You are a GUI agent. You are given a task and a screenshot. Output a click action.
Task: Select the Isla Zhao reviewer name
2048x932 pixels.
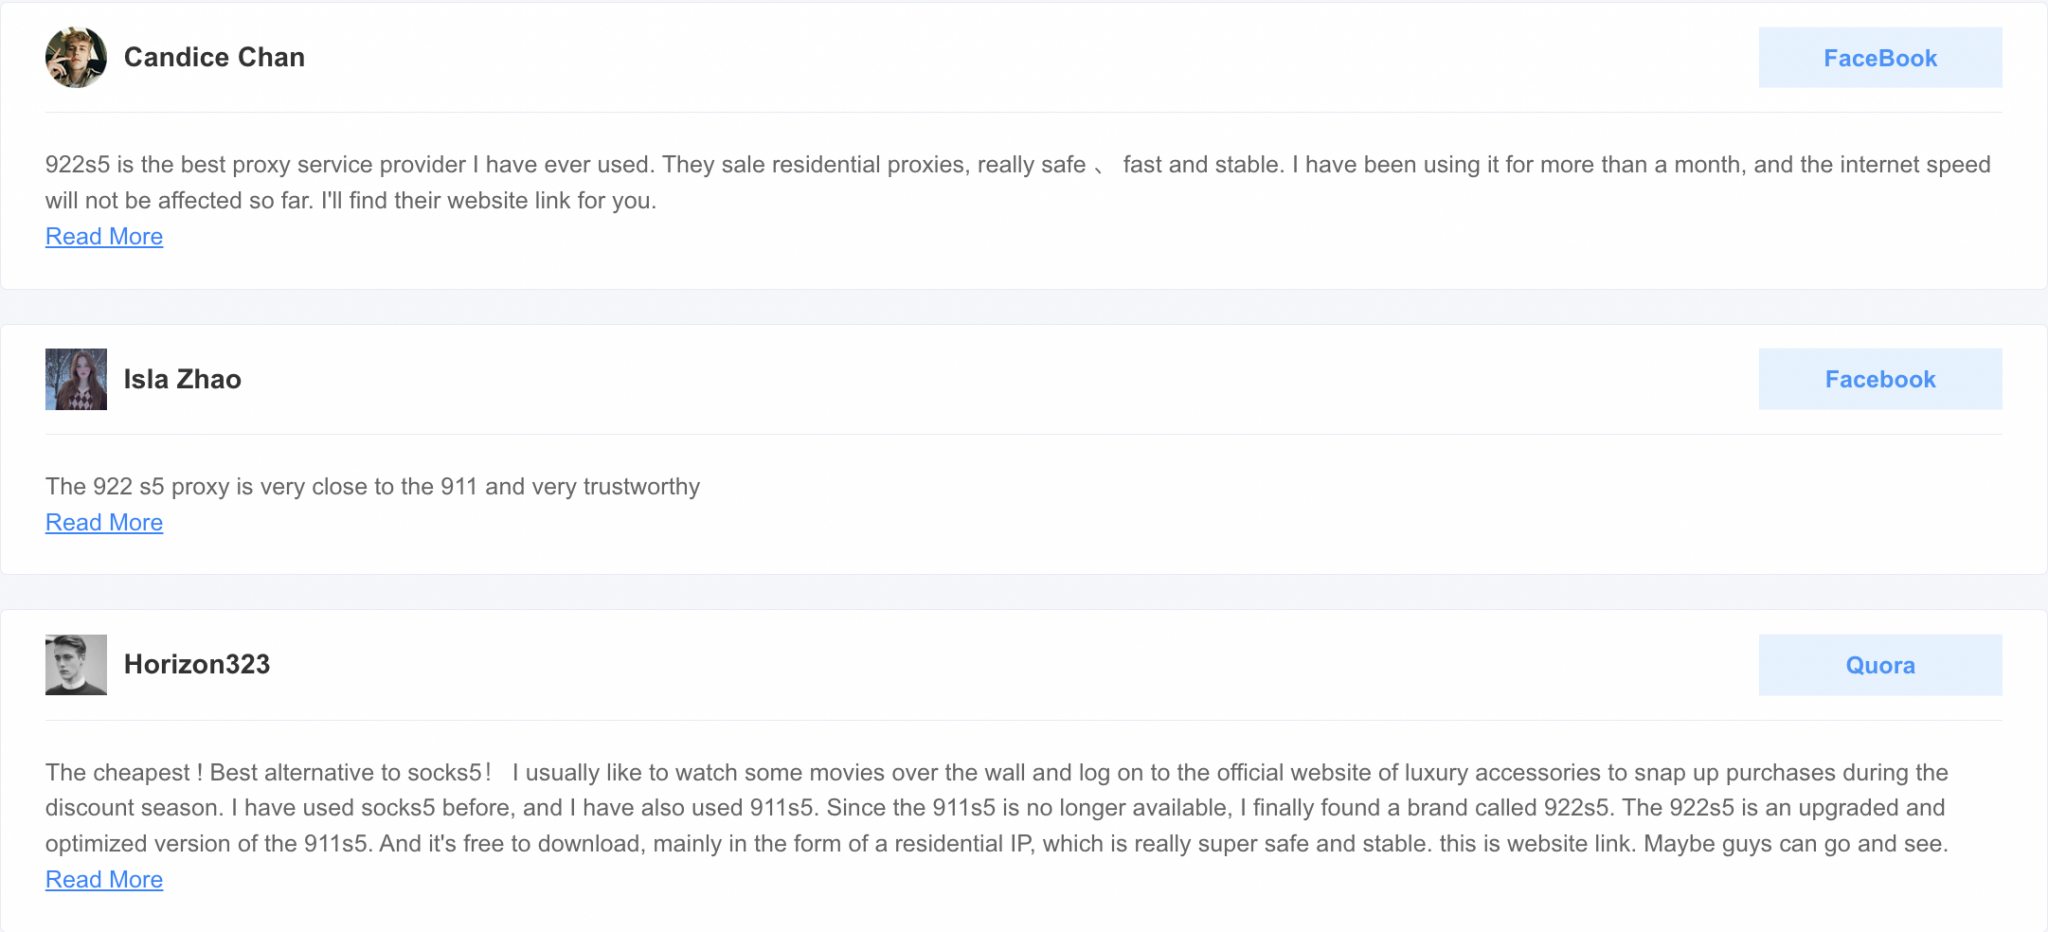coord(182,379)
